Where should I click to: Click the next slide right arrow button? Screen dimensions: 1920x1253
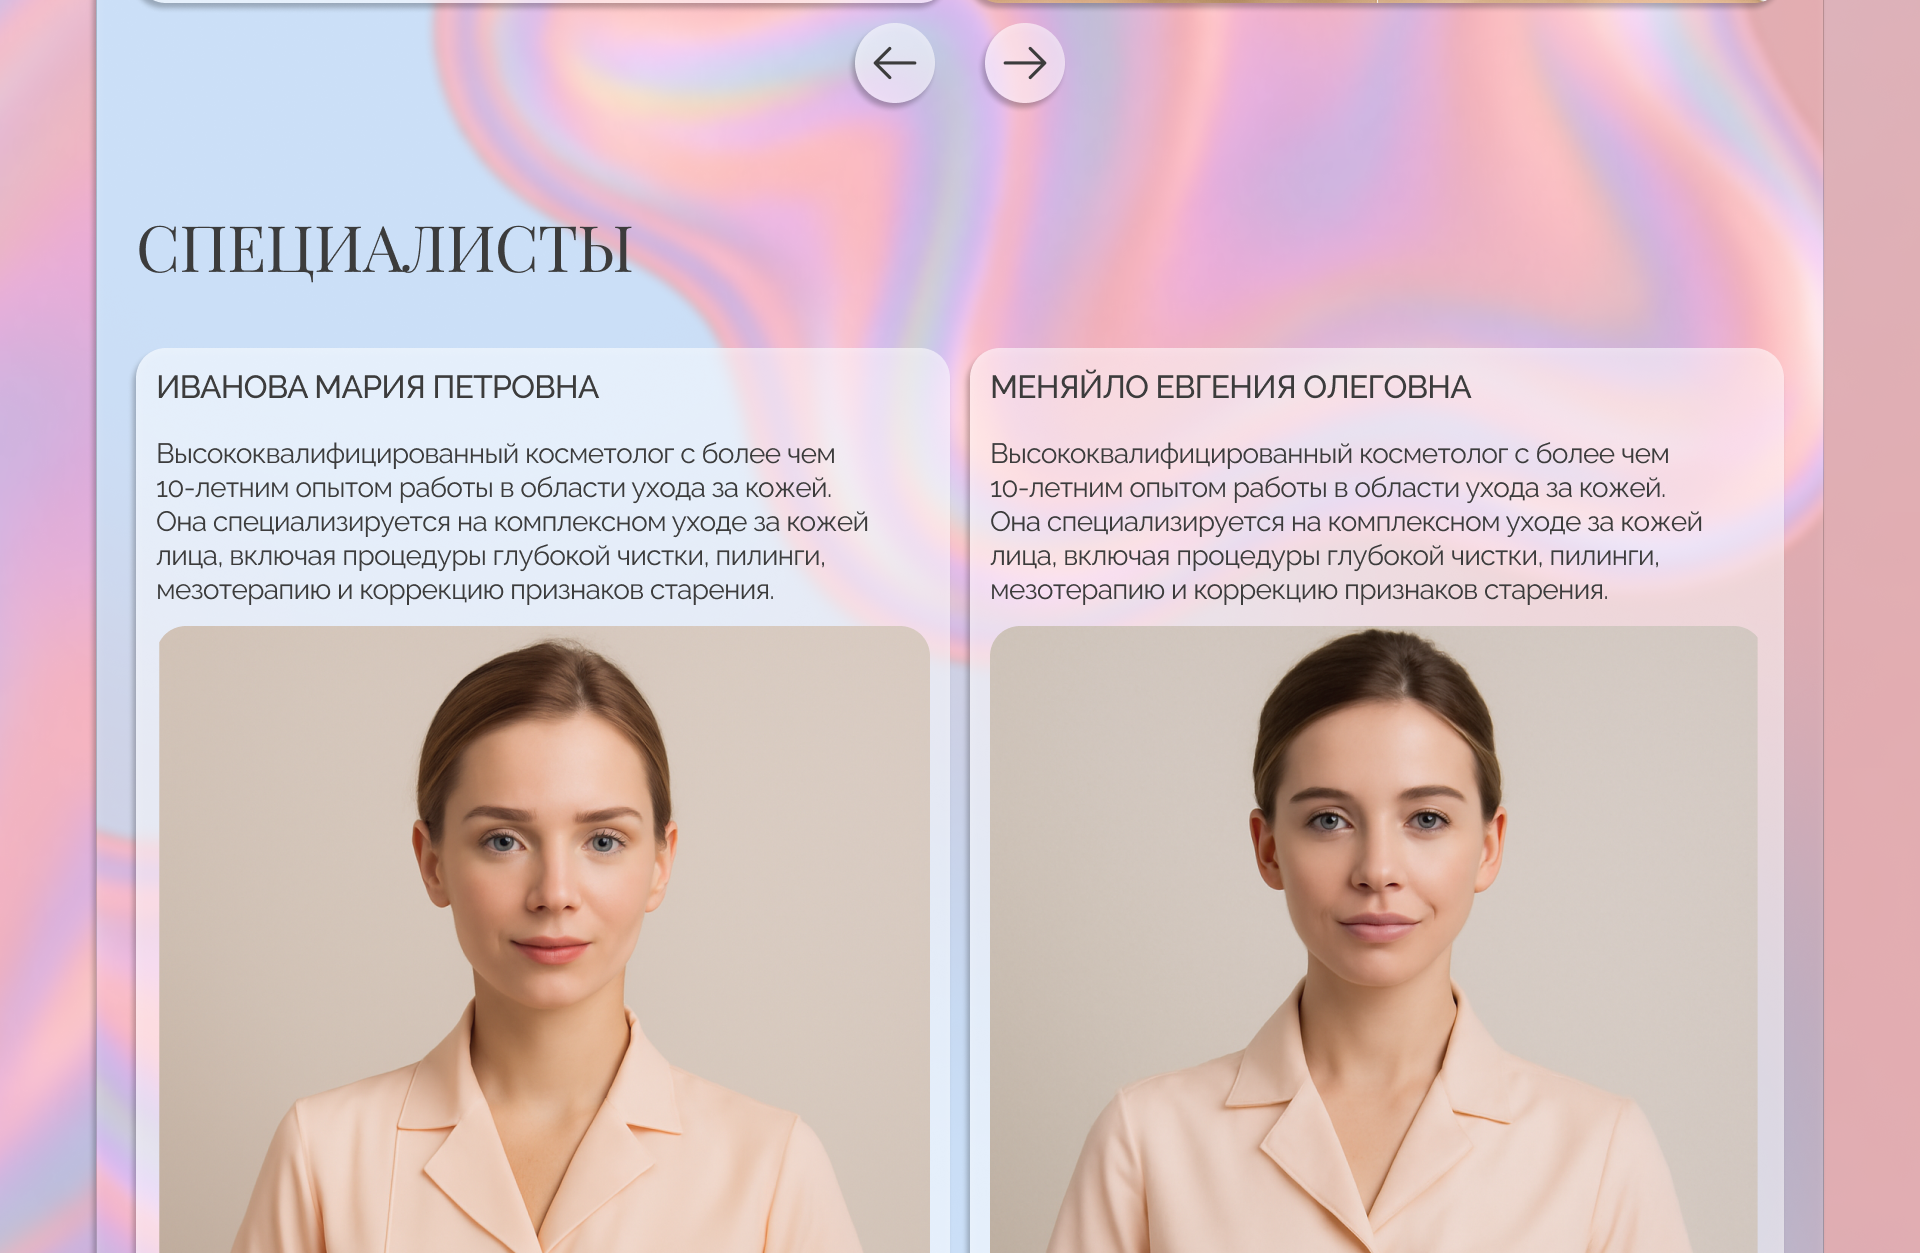pos(1024,63)
